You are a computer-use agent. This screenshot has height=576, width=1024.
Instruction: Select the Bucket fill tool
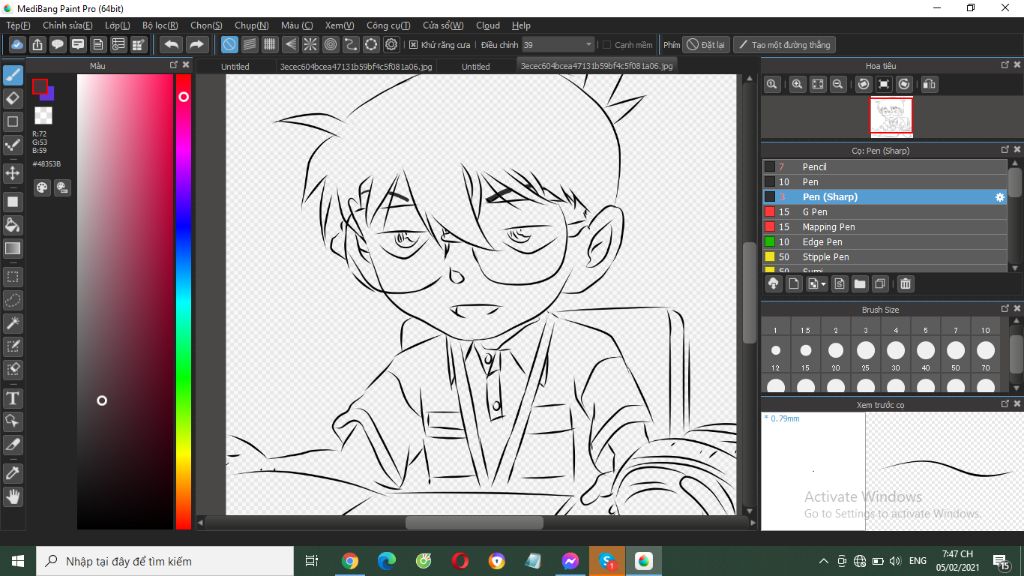[12, 225]
